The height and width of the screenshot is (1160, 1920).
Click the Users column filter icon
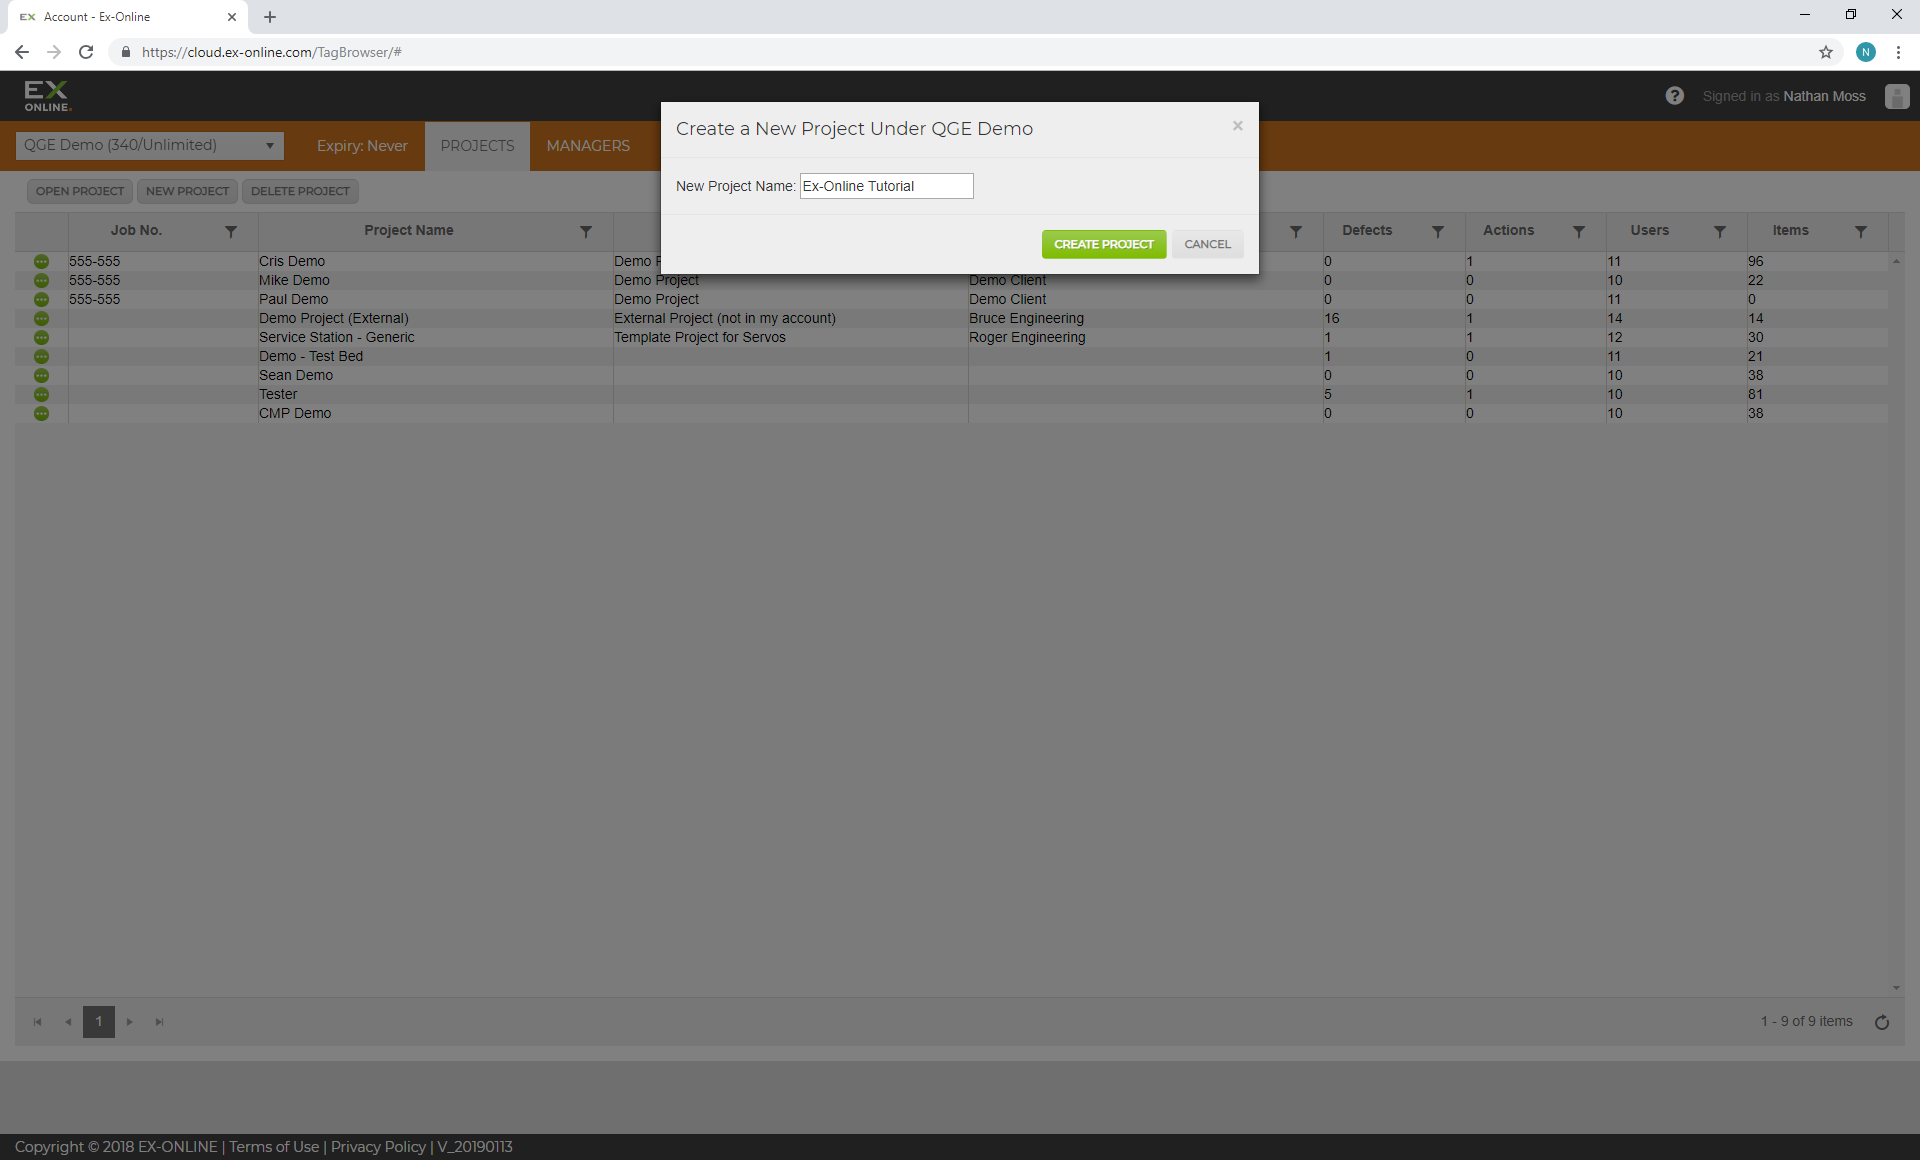[x=1719, y=231]
